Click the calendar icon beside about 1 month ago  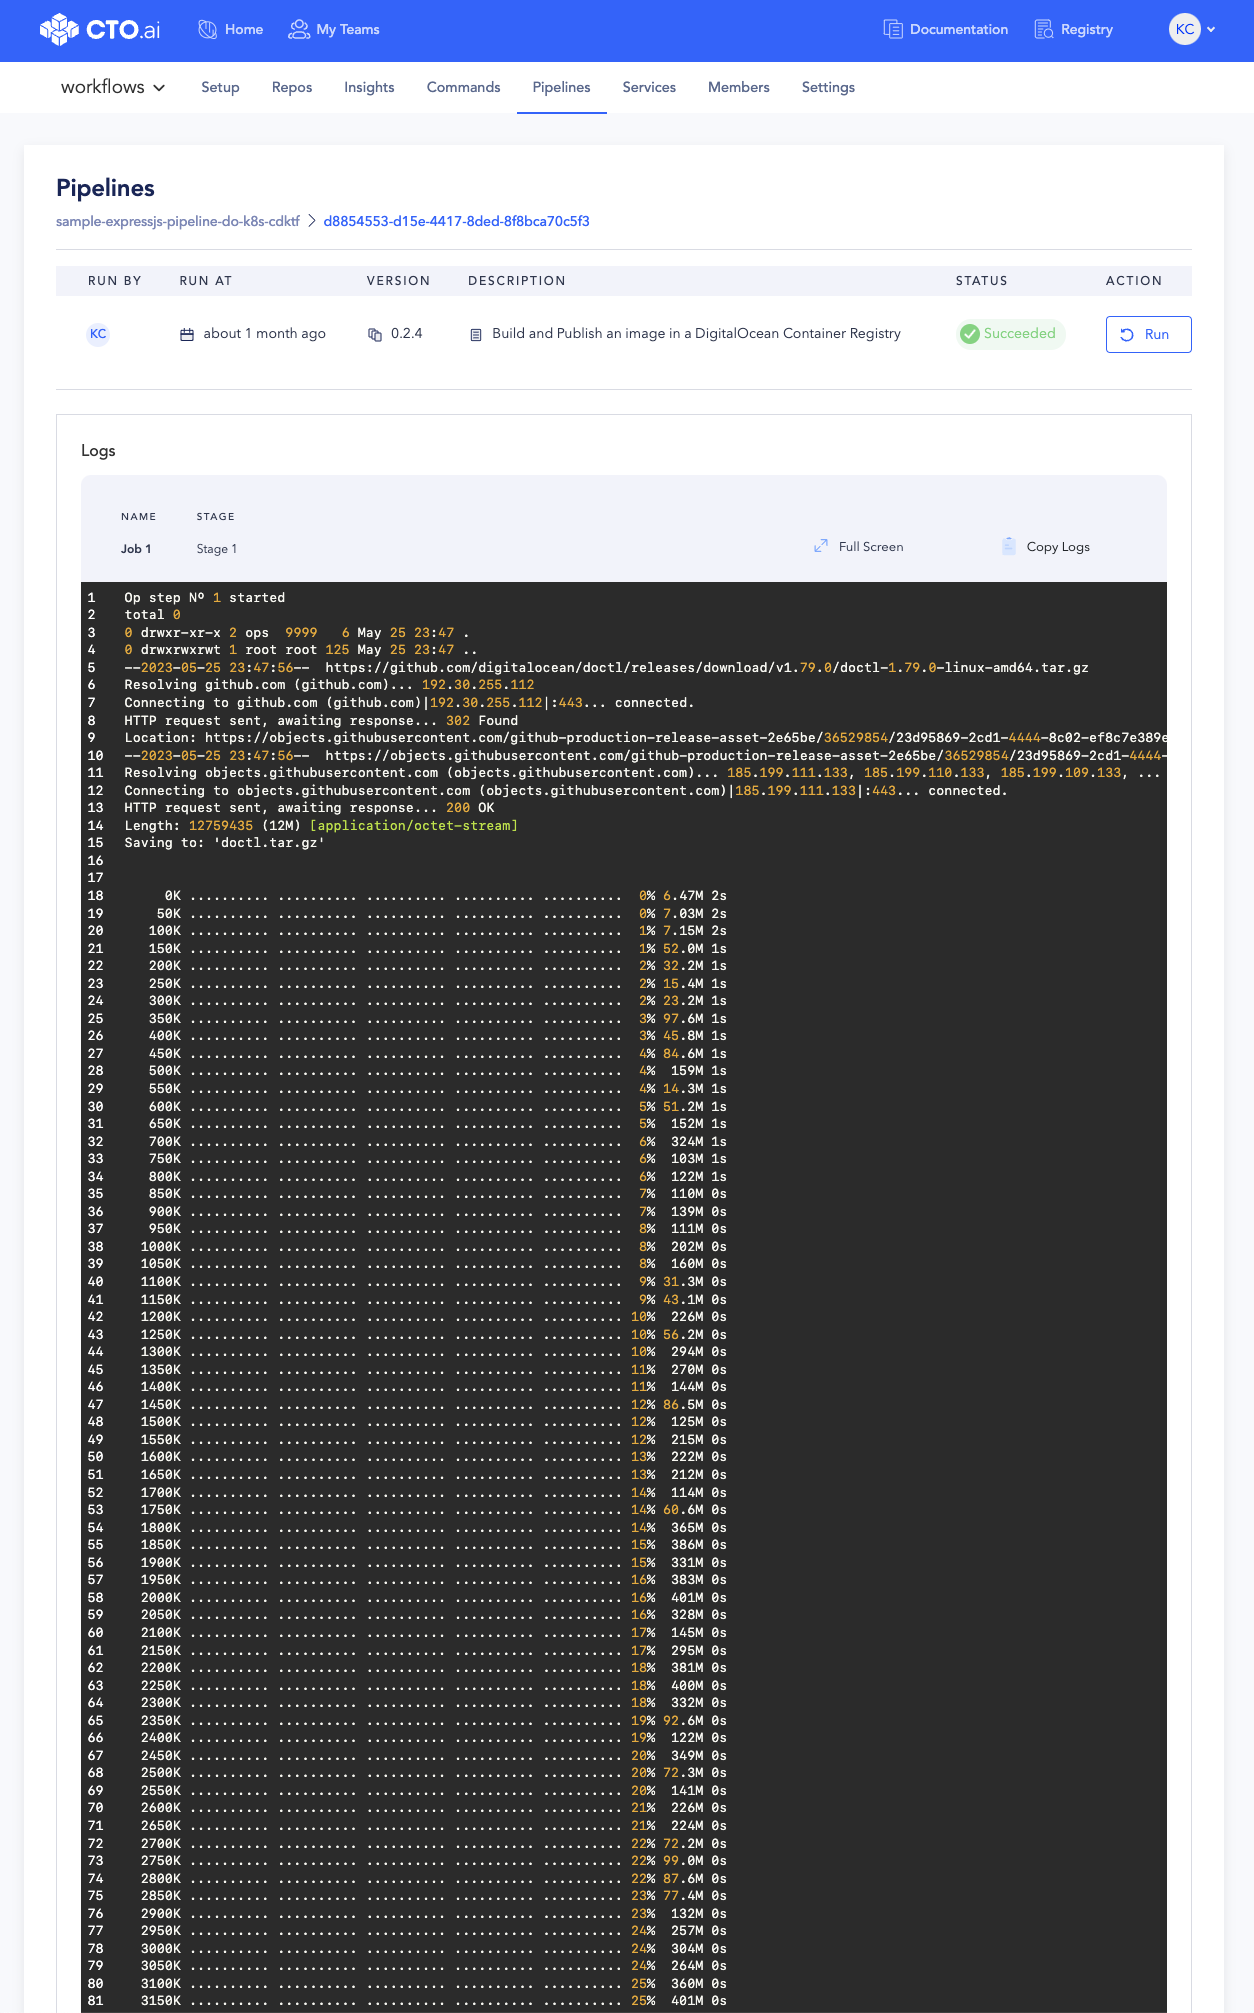point(187,334)
